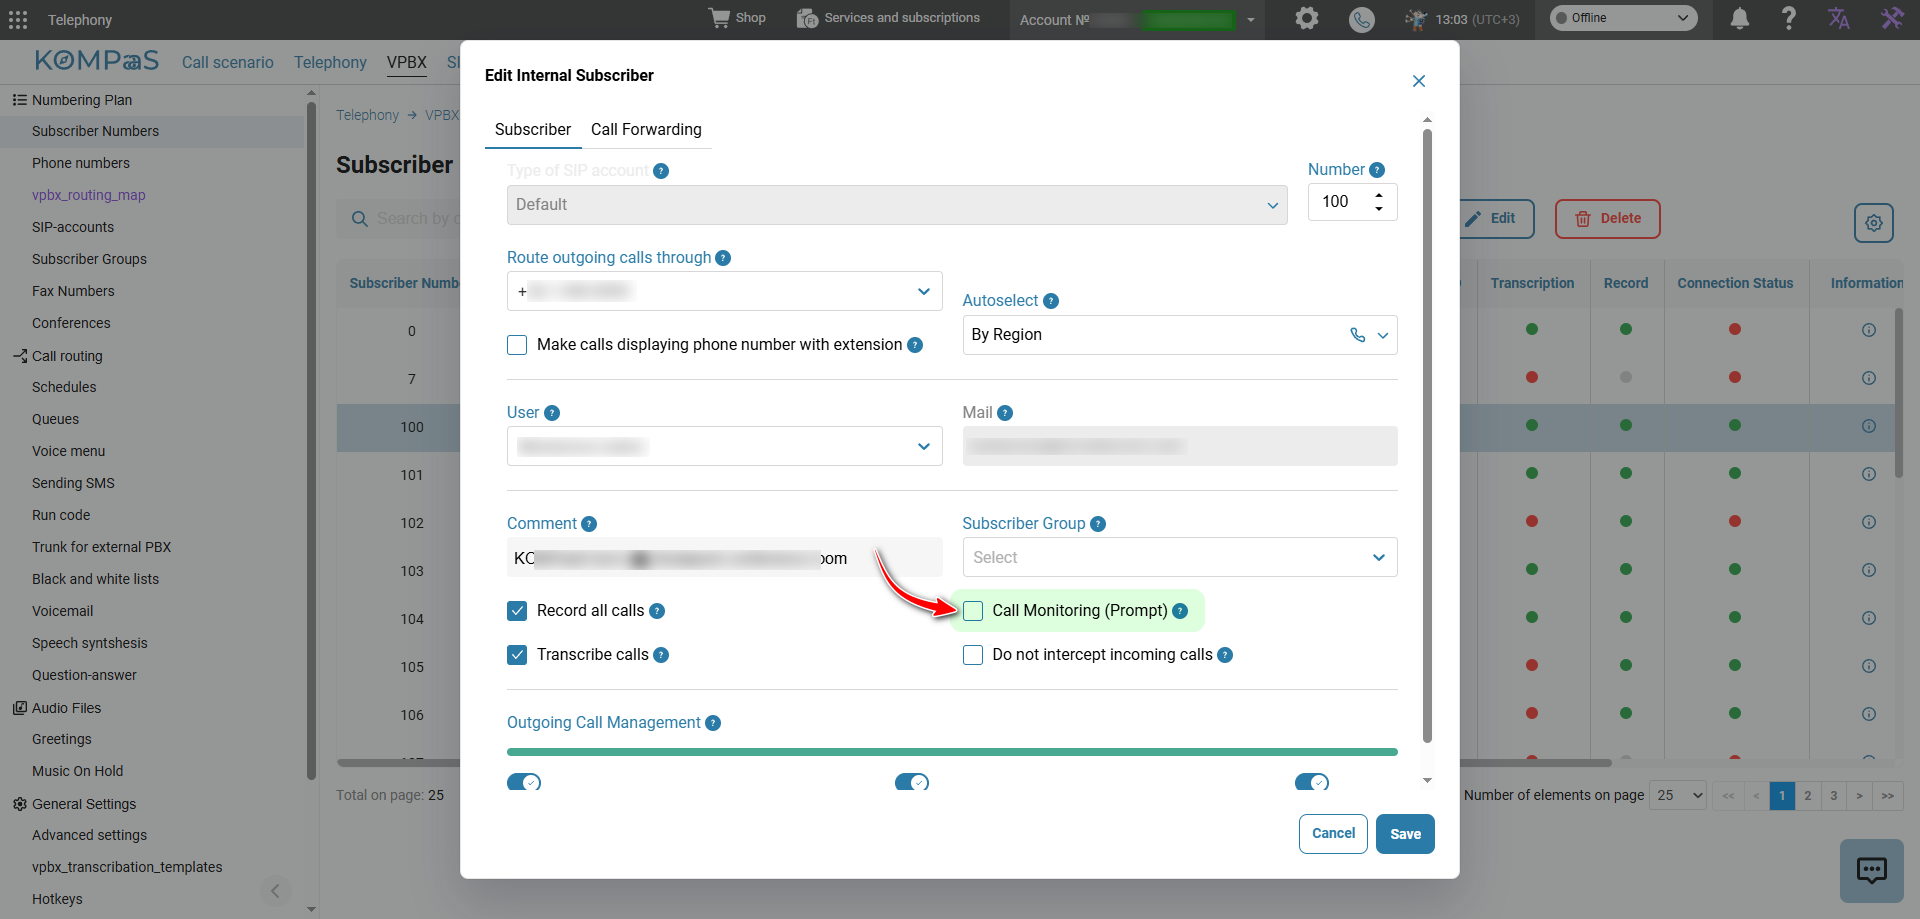Close the Edit Internal Subscriber dialog
Image resolution: width=1920 pixels, height=919 pixels.
pos(1419,81)
